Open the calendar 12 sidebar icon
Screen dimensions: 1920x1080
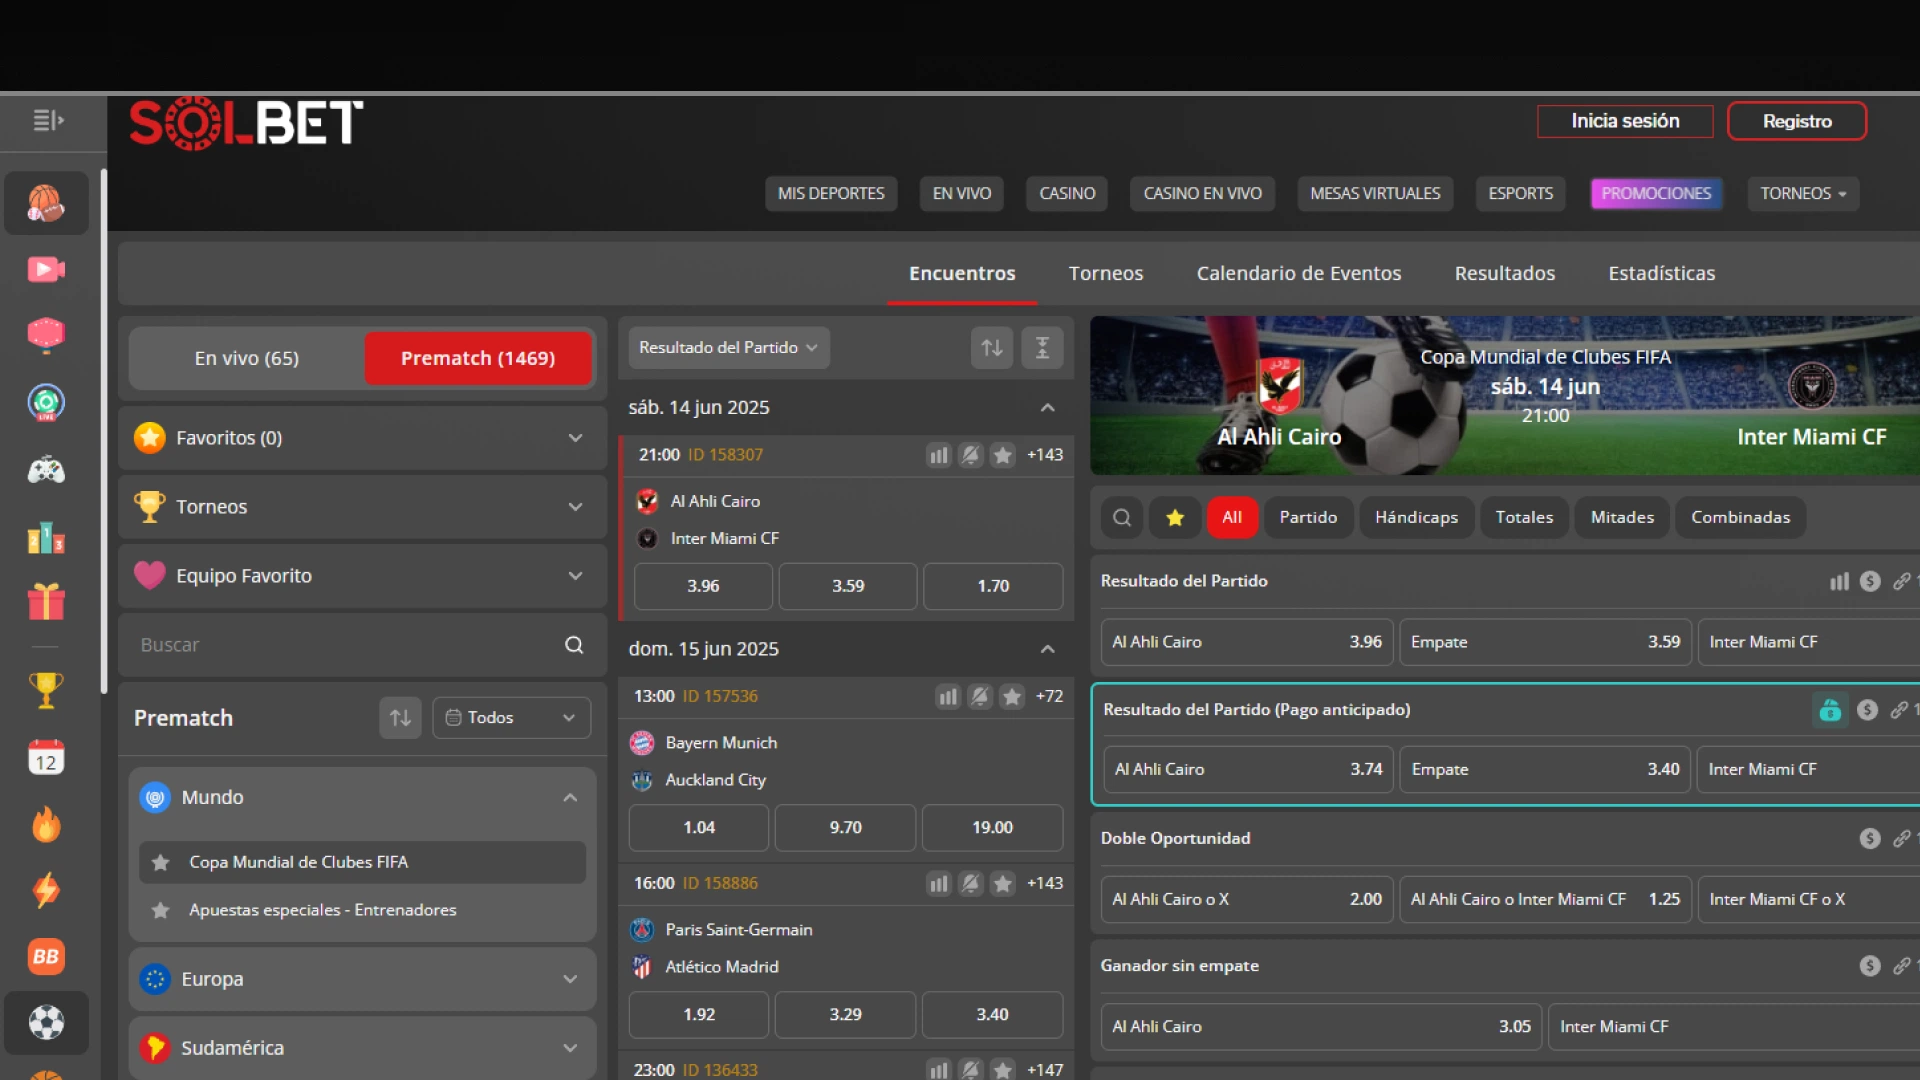click(46, 757)
